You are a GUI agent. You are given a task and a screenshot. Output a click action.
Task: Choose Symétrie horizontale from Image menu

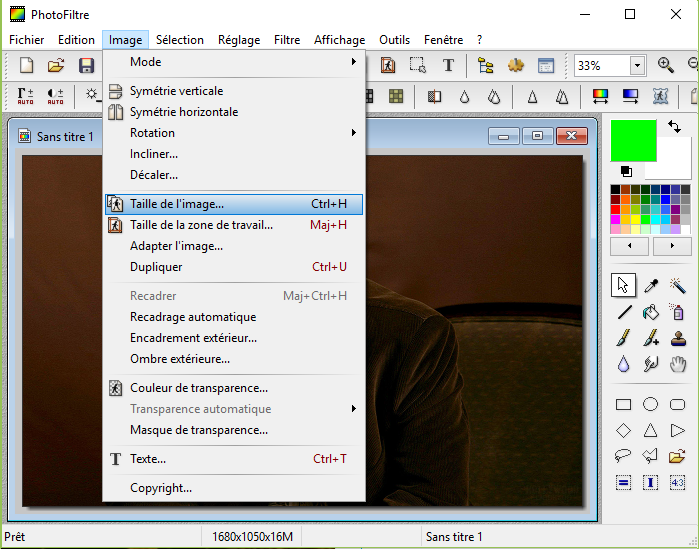pyautogui.click(x=234, y=112)
